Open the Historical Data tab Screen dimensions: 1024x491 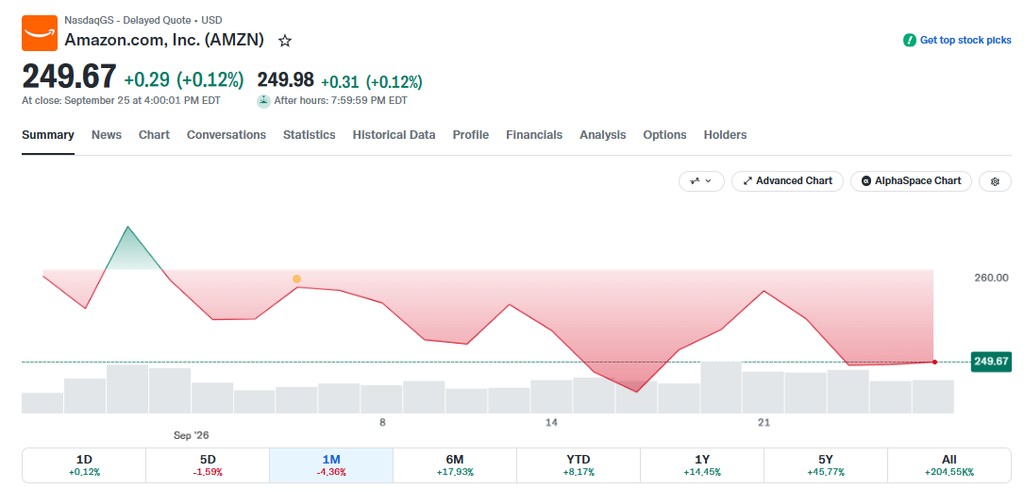pyautogui.click(x=394, y=135)
